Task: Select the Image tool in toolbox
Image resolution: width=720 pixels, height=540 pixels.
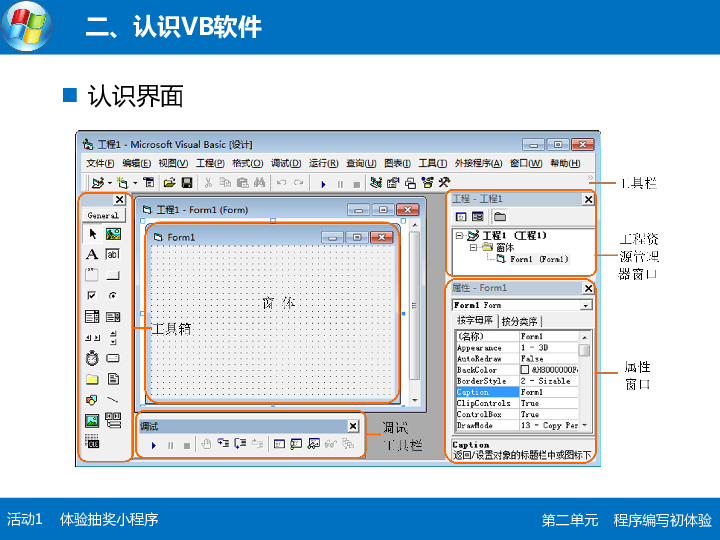Action: pyautogui.click(x=92, y=420)
